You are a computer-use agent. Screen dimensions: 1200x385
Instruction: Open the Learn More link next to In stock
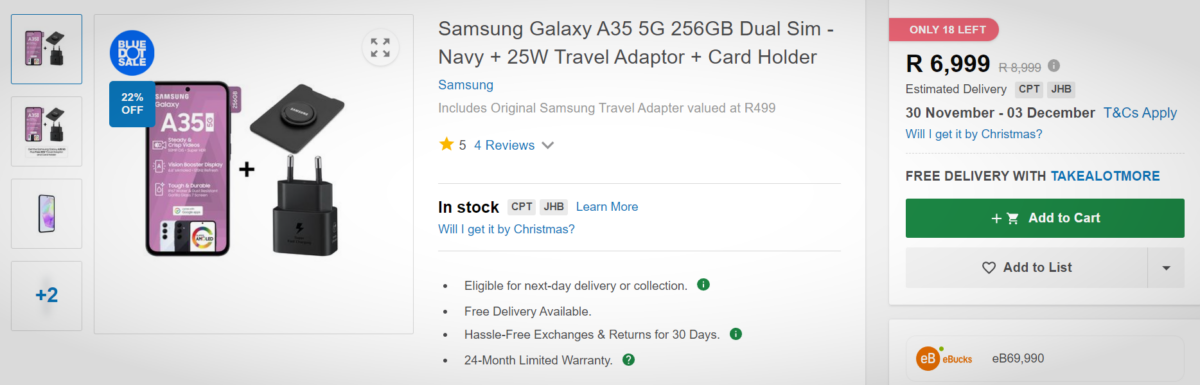pyautogui.click(x=607, y=207)
